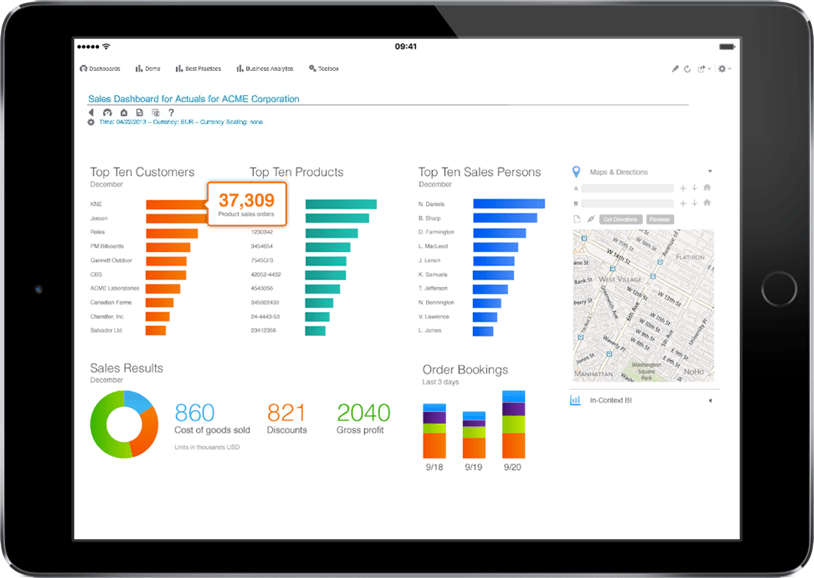Click the compass icon beside Get Directions
This screenshot has width=814, height=578.
tap(591, 219)
